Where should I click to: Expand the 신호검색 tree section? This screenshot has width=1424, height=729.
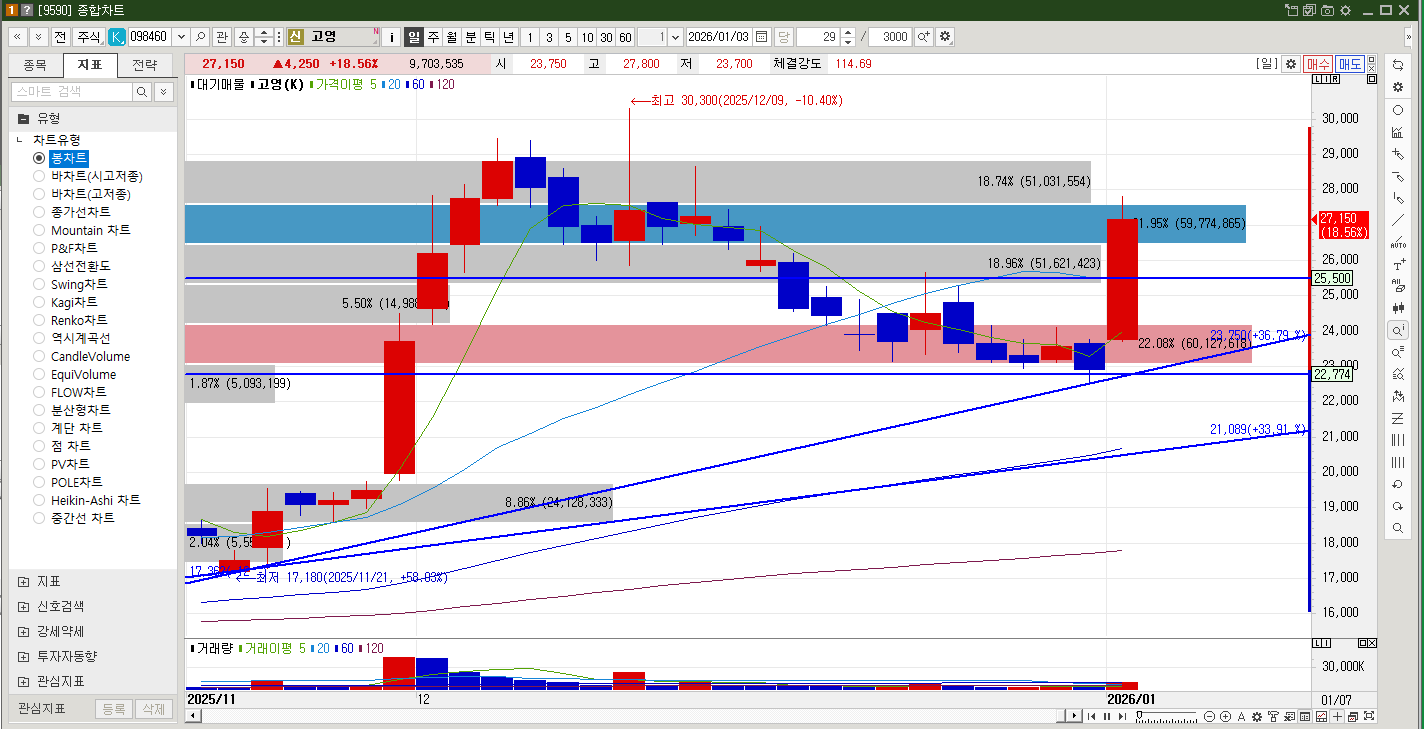pos(23,606)
